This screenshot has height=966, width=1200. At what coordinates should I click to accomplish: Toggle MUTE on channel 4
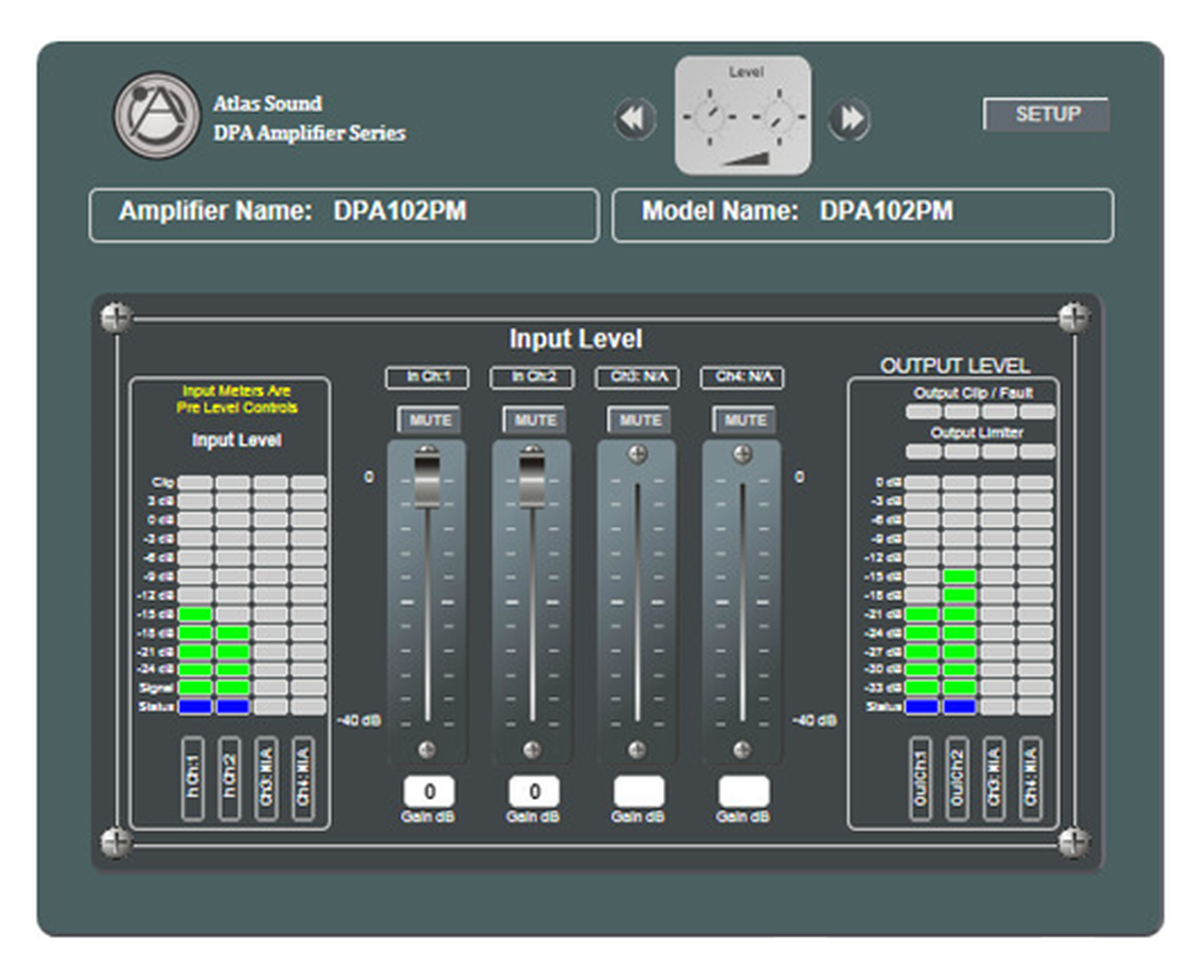point(744,420)
